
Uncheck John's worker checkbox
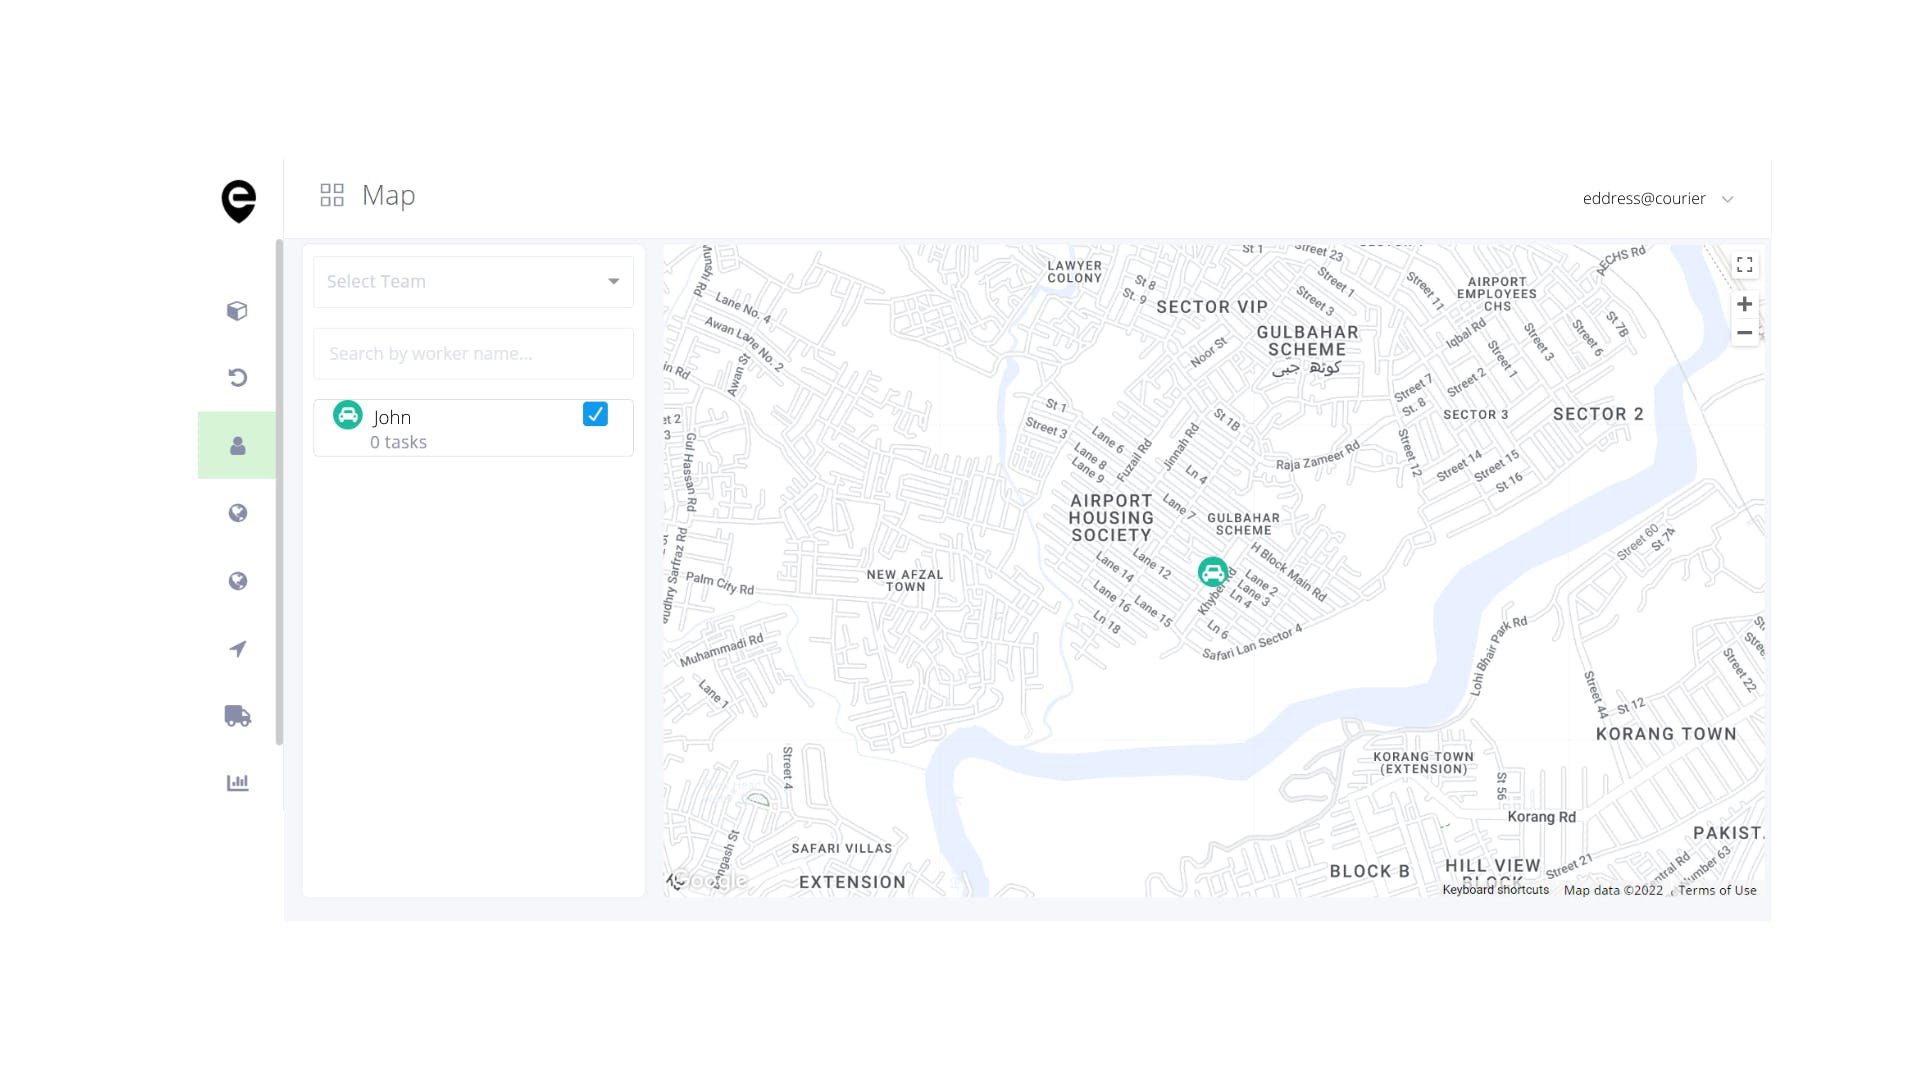click(x=595, y=414)
